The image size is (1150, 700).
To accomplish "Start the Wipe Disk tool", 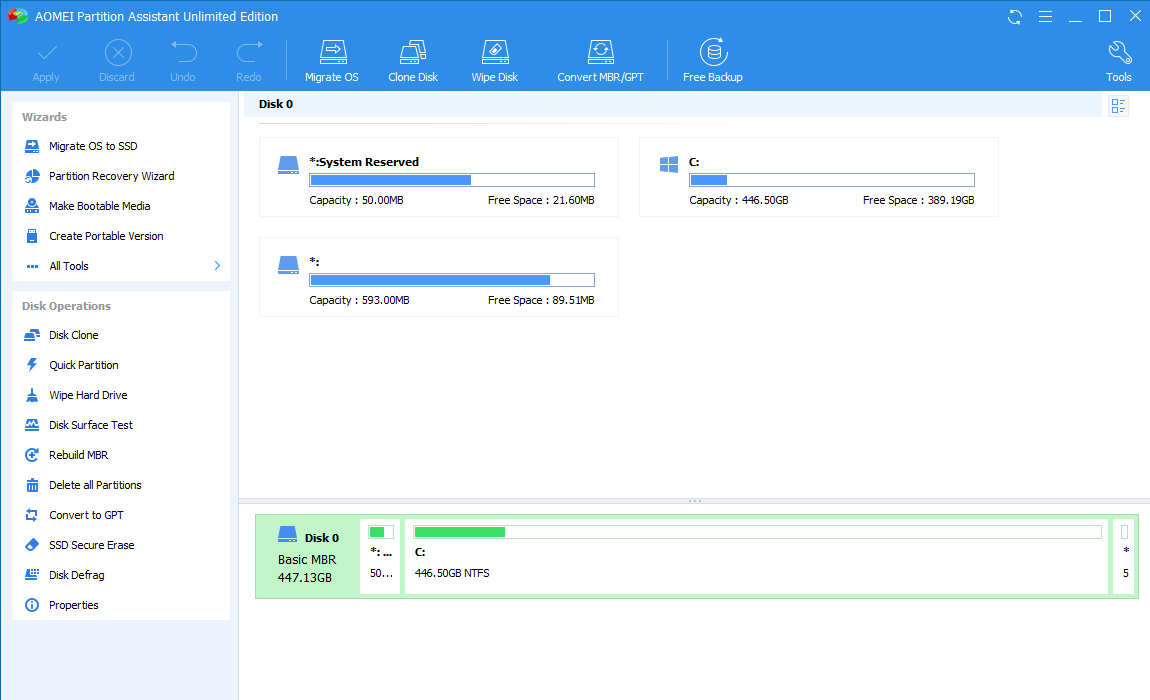I will (495, 61).
